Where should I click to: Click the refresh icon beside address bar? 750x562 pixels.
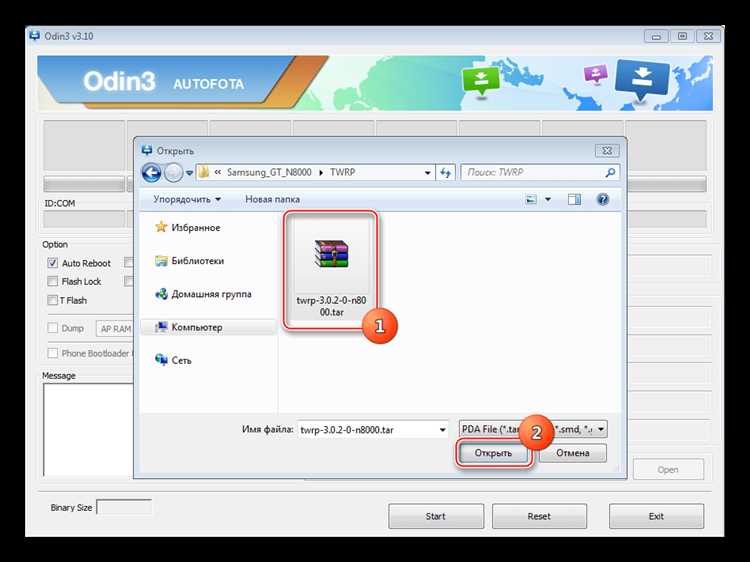(446, 173)
